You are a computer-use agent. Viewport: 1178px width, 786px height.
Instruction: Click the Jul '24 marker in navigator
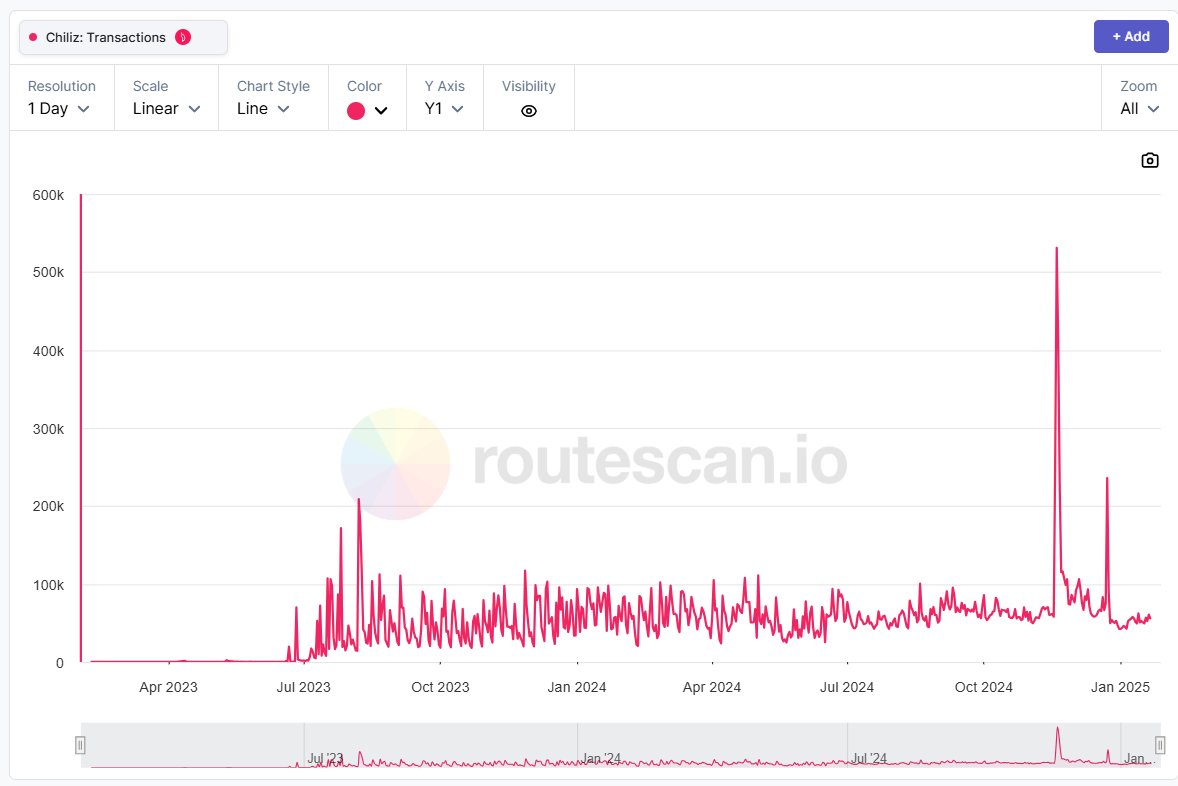868,758
